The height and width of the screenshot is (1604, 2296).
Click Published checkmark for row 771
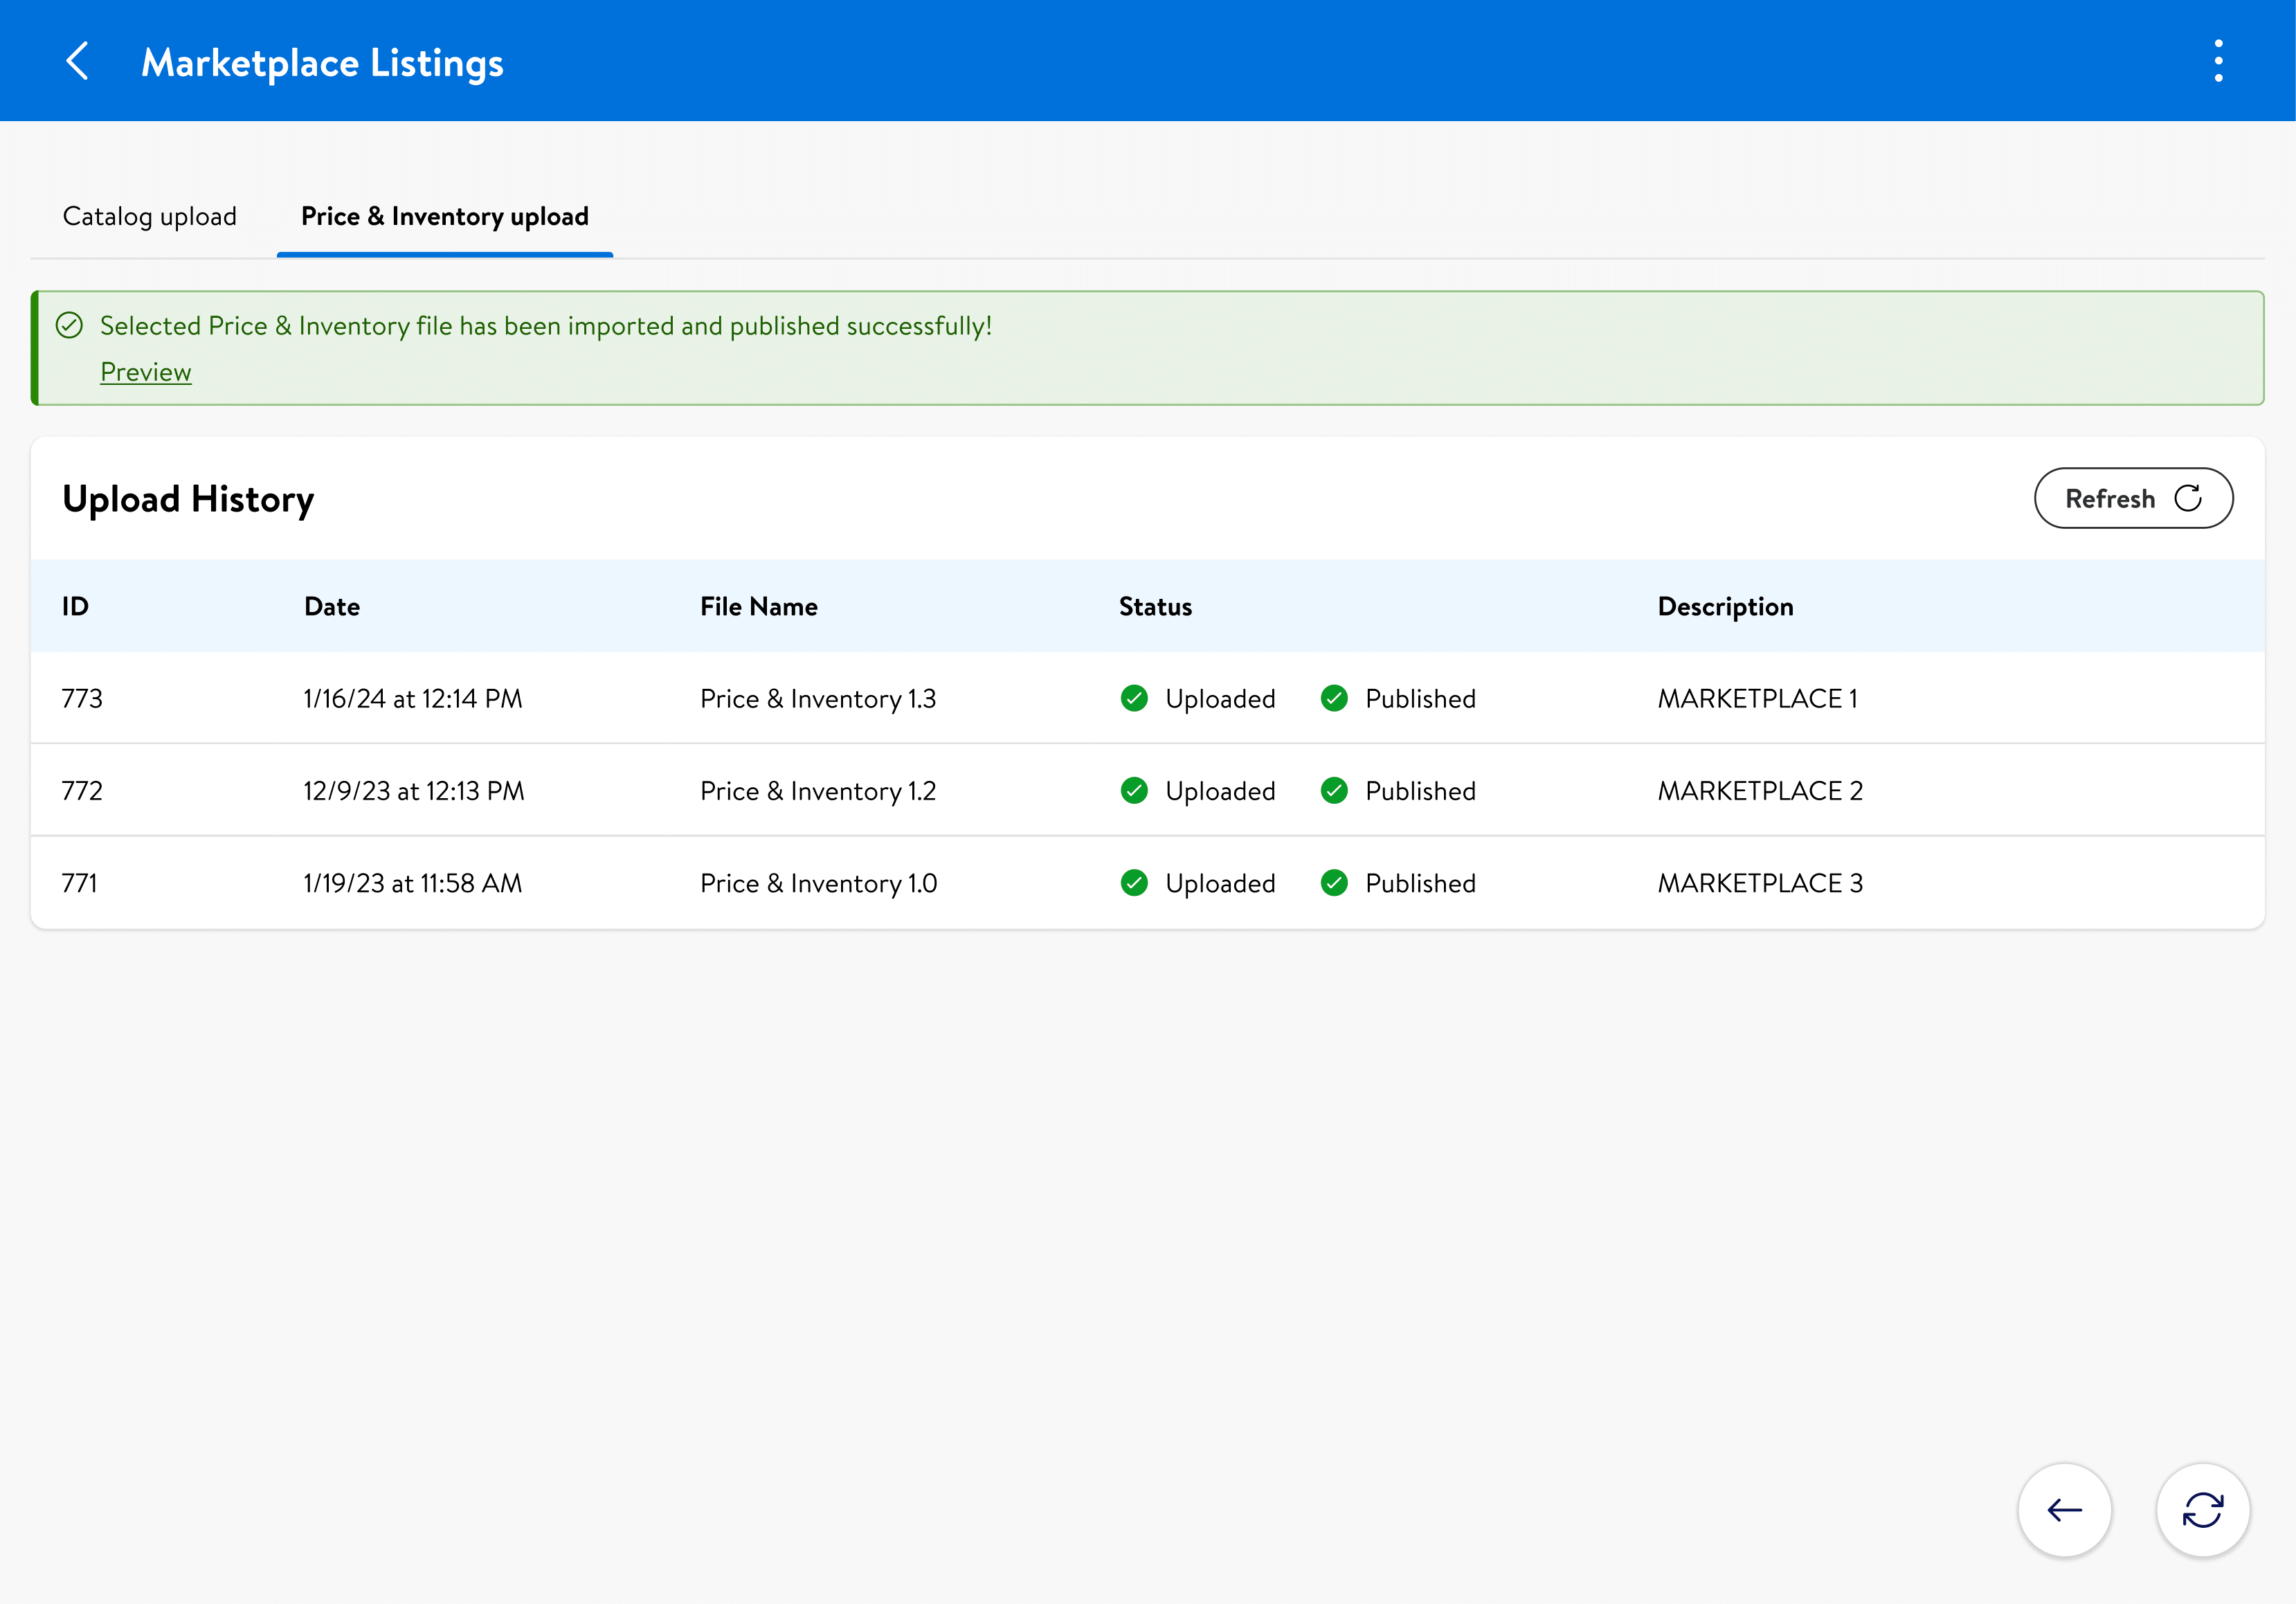tap(1334, 883)
